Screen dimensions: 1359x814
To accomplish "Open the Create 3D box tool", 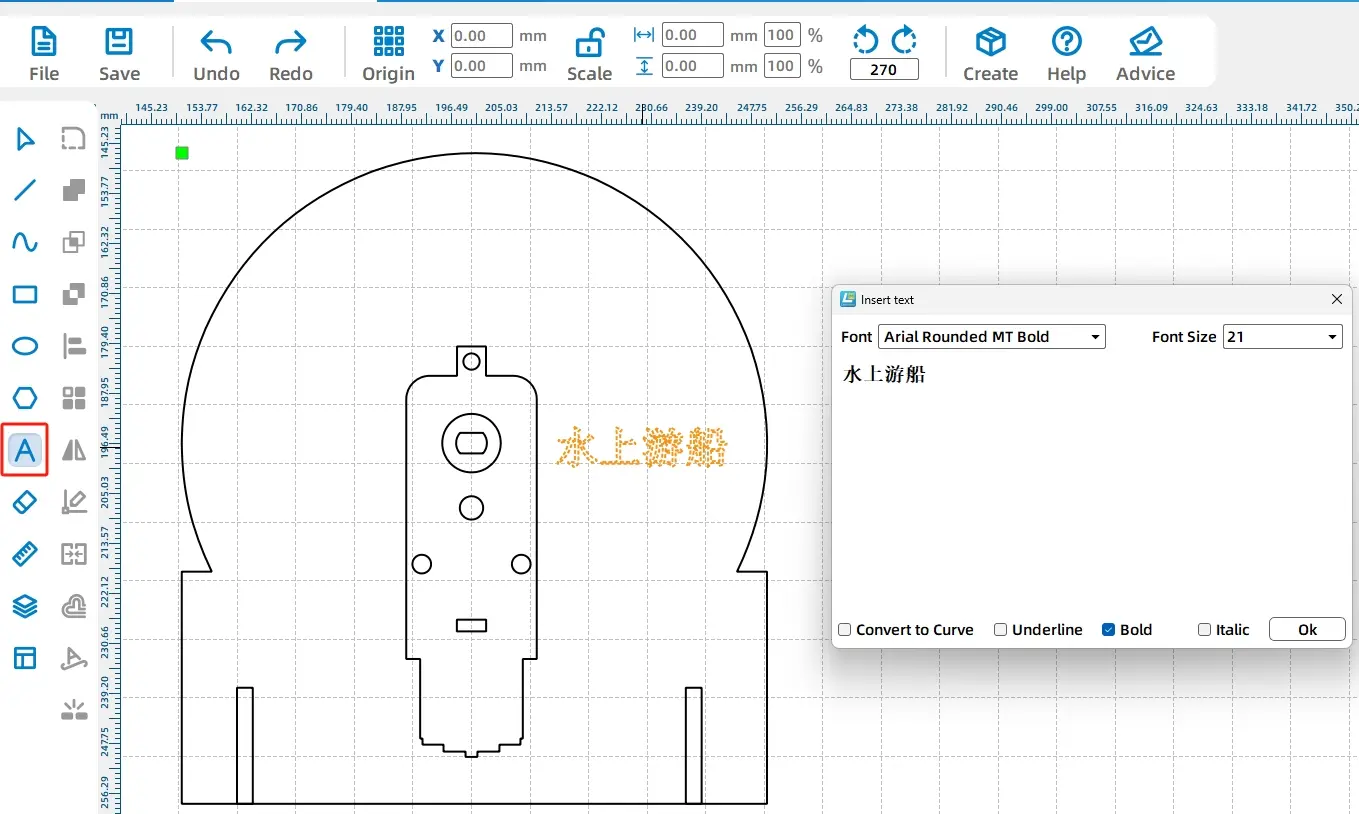I will pyautogui.click(x=990, y=54).
